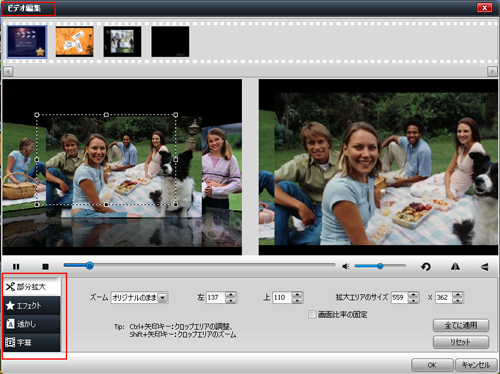
Task: Pause the video preview playback
Action: (16, 266)
